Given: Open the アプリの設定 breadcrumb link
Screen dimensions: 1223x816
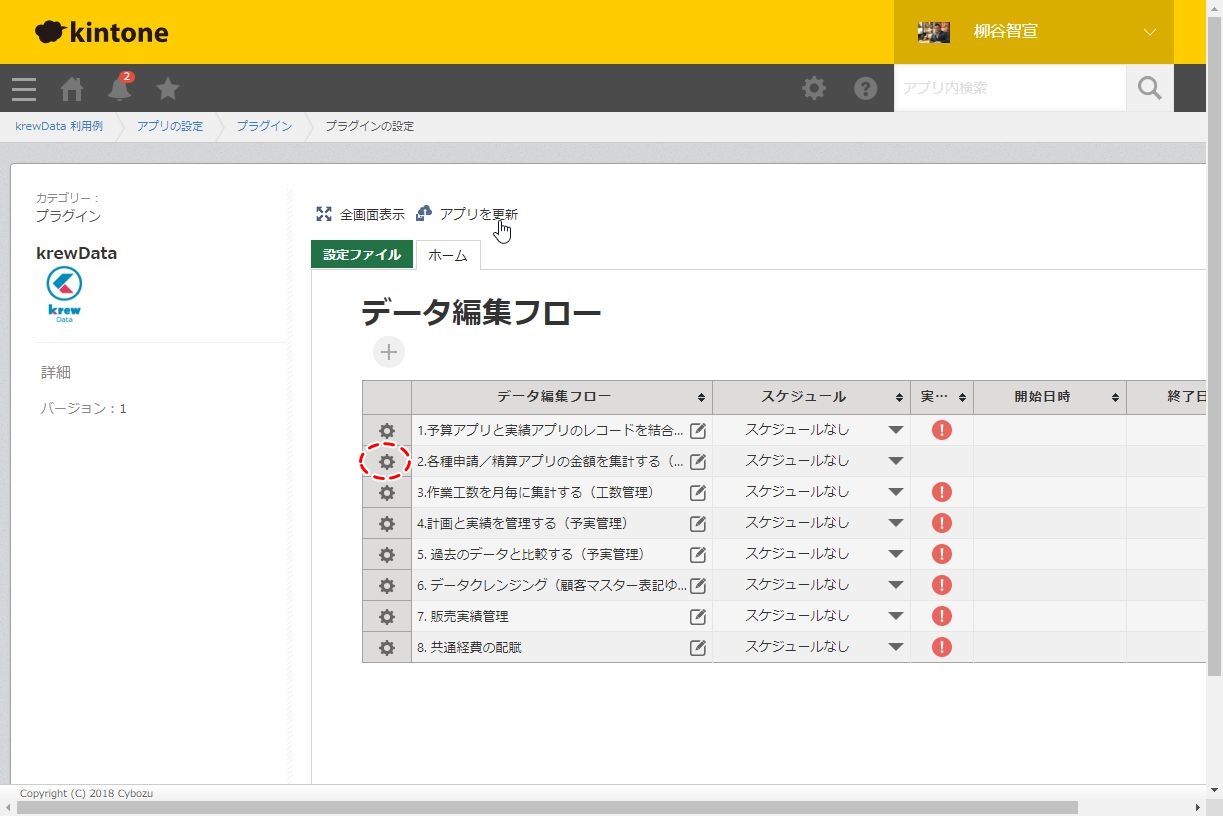Looking at the screenshot, I should (x=169, y=126).
